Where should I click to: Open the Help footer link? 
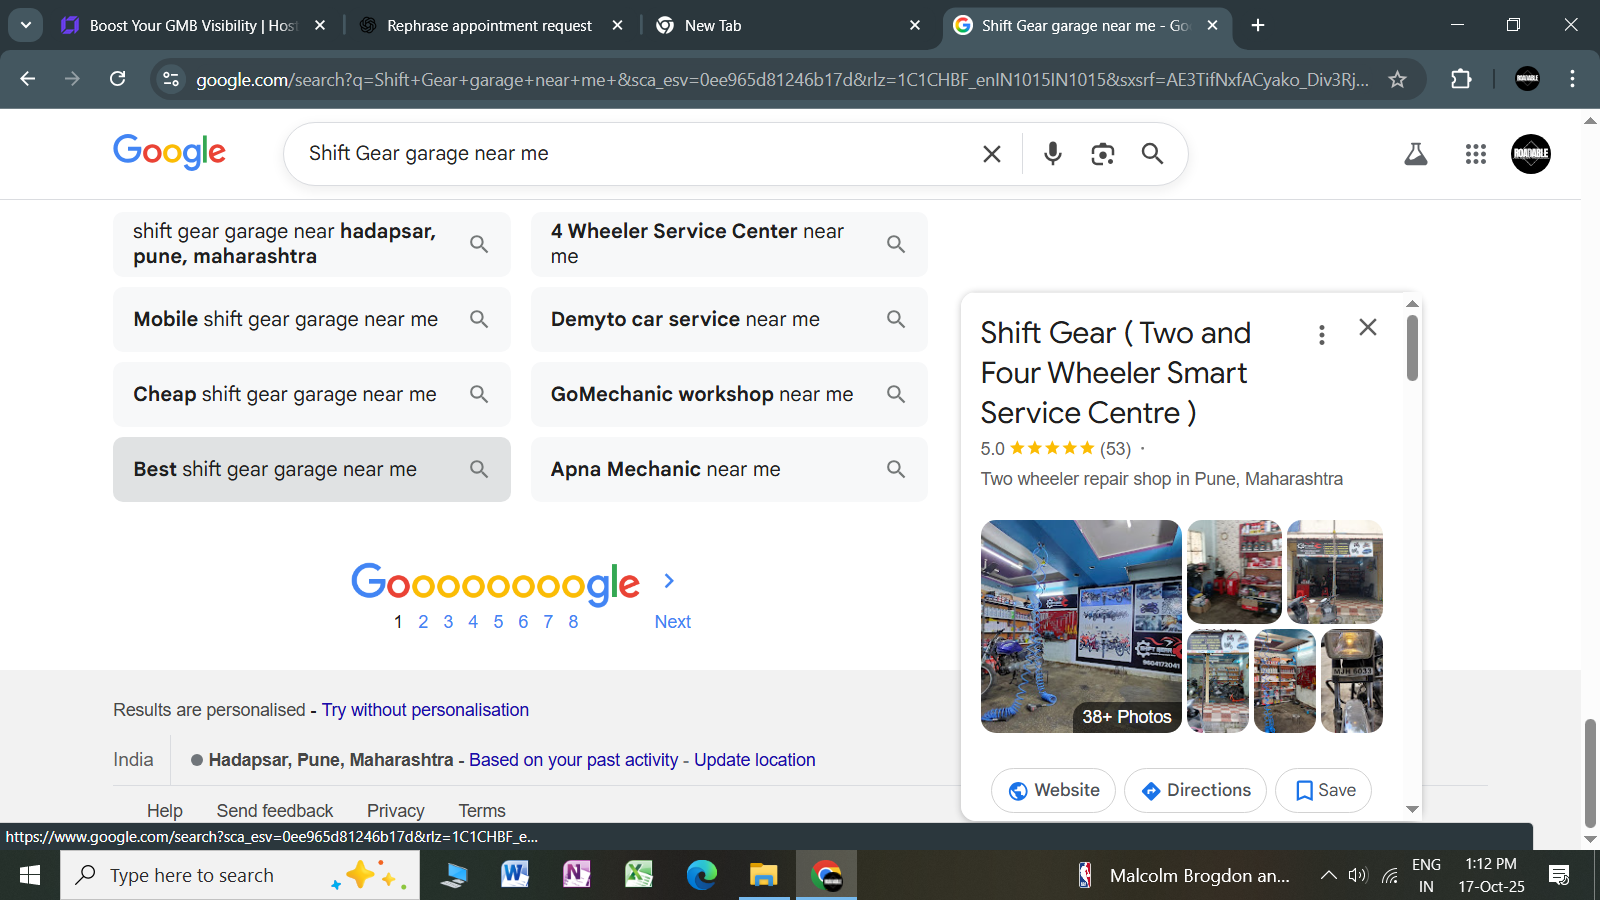(x=165, y=811)
